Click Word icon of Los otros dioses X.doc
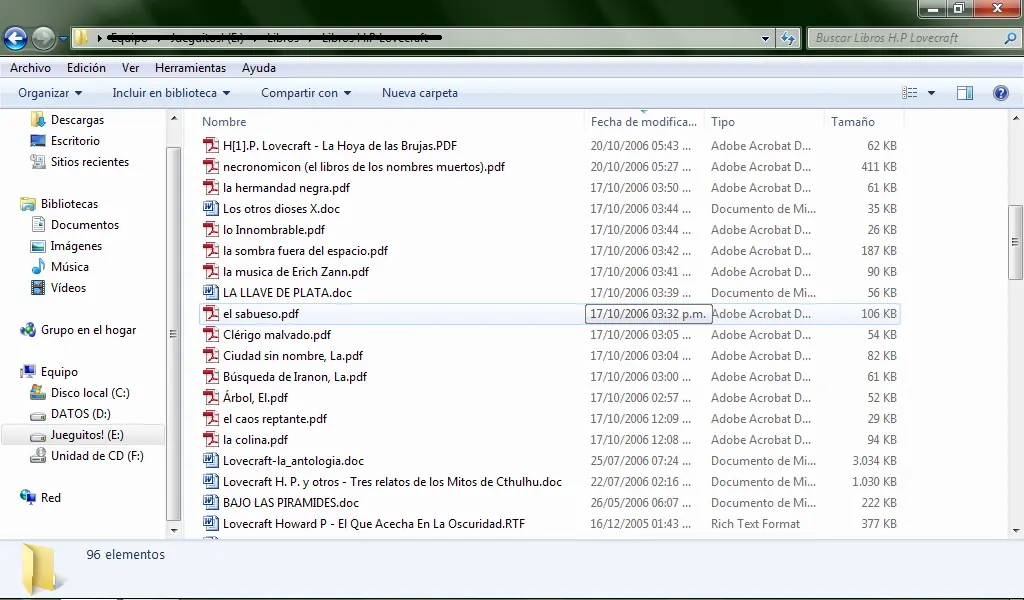1024x600 pixels. pyautogui.click(x=210, y=208)
